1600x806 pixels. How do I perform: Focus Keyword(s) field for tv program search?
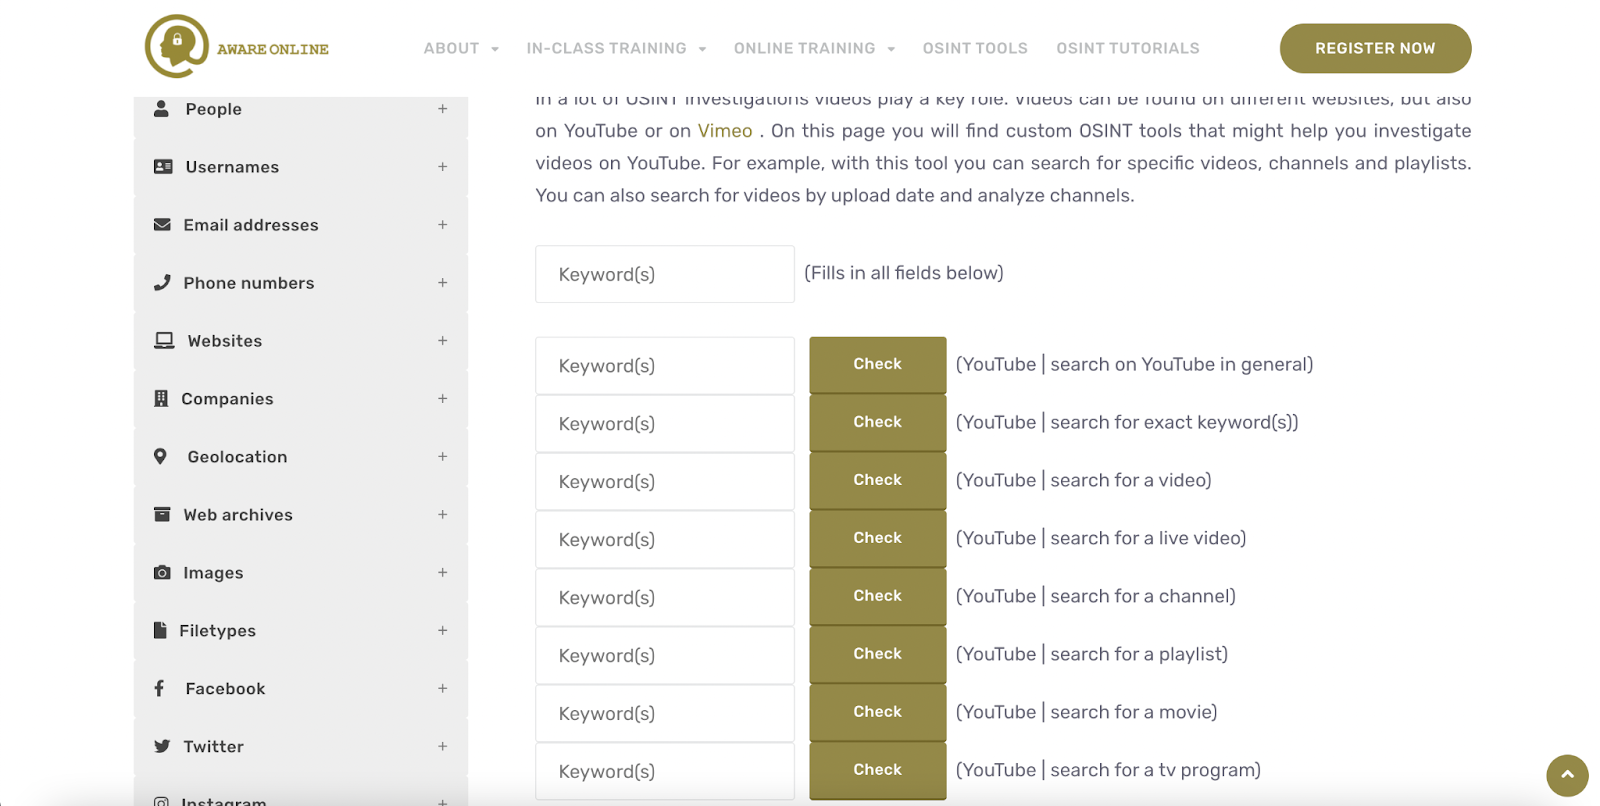[665, 772]
